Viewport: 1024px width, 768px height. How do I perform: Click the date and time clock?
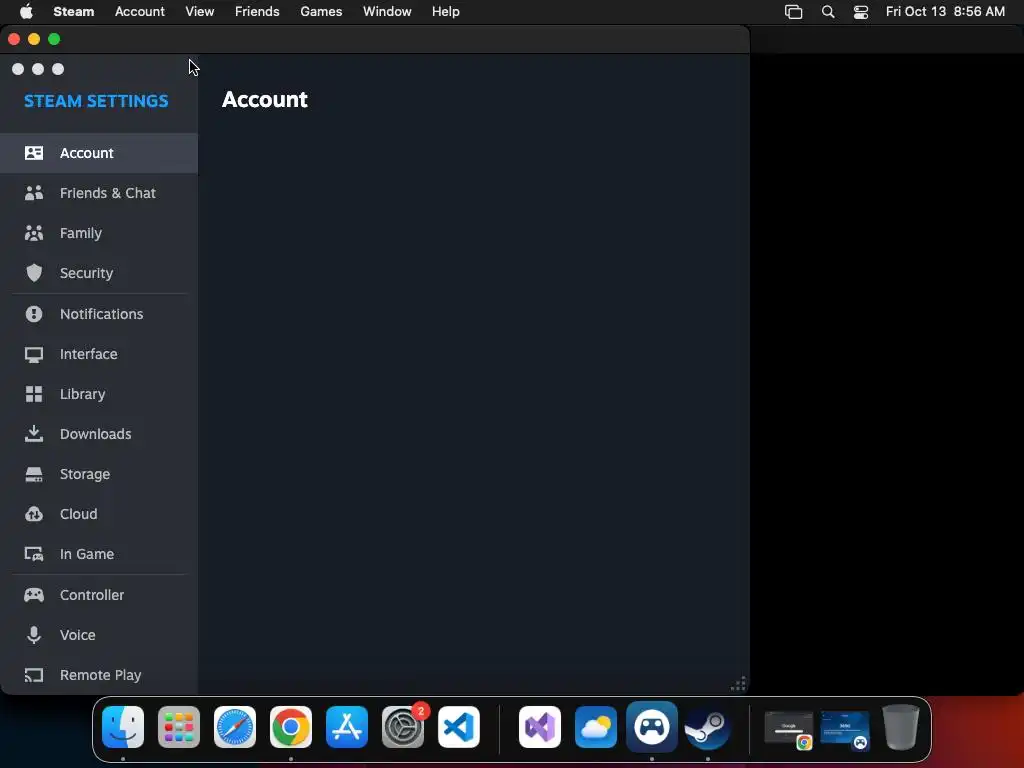tap(945, 12)
